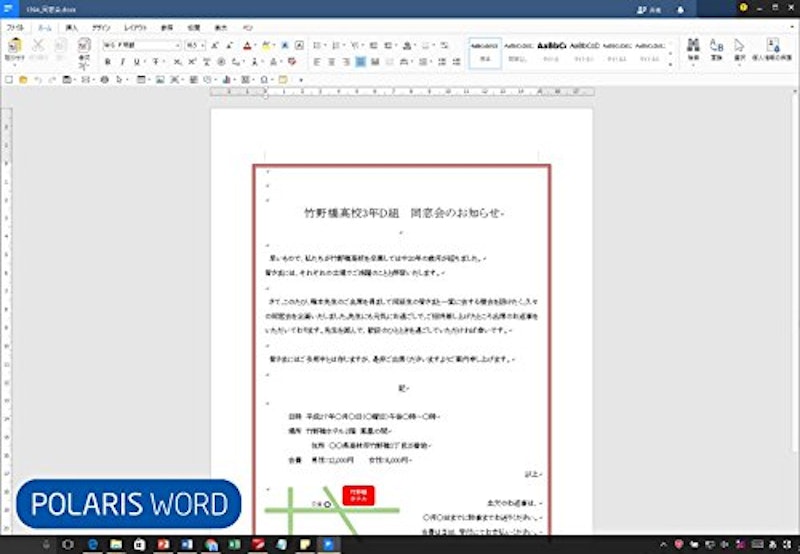This screenshot has height=554, width=800.
Task: Increase font size with grow font icon
Action: click(x=215, y=45)
